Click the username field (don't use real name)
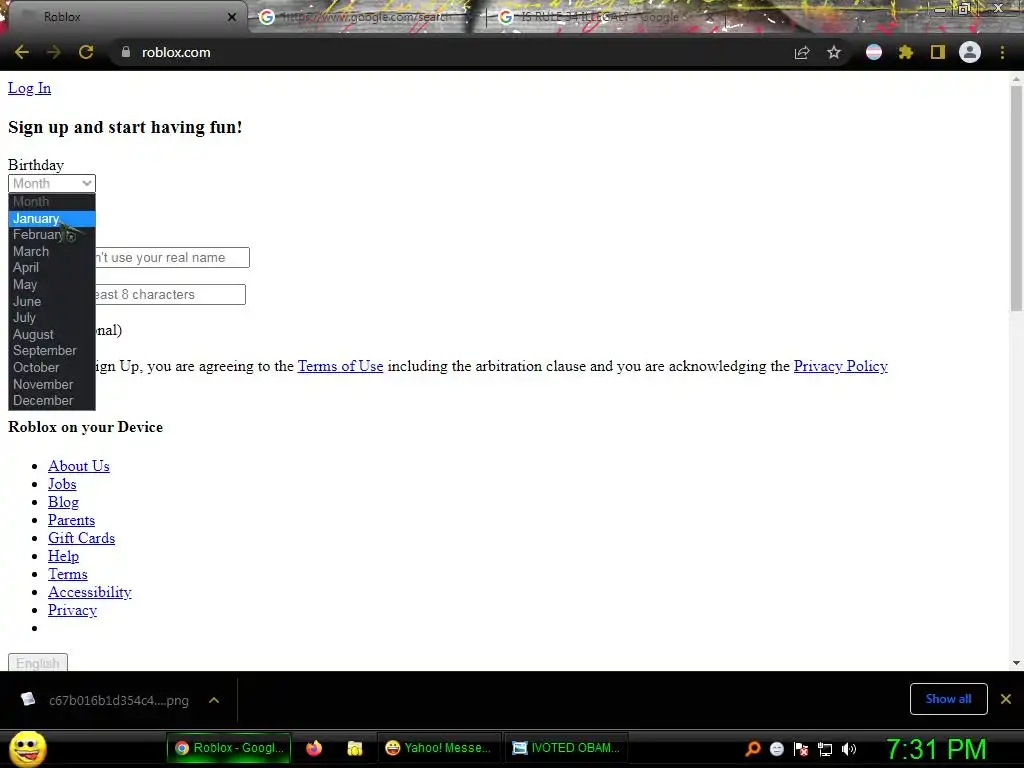This screenshot has width=1024, height=768. [172, 257]
